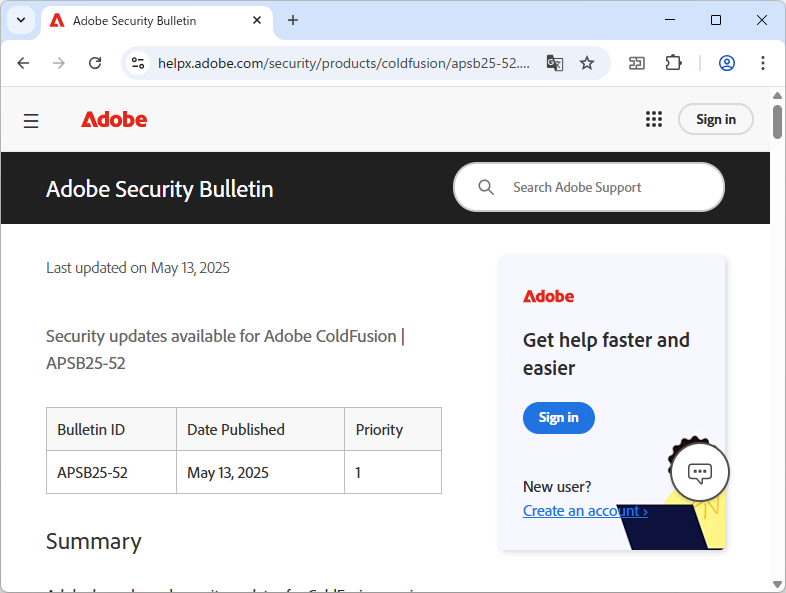Viewport: 786px width, 593px height.
Task: Select the Adobe Security Bulletin tab
Action: pos(150,20)
